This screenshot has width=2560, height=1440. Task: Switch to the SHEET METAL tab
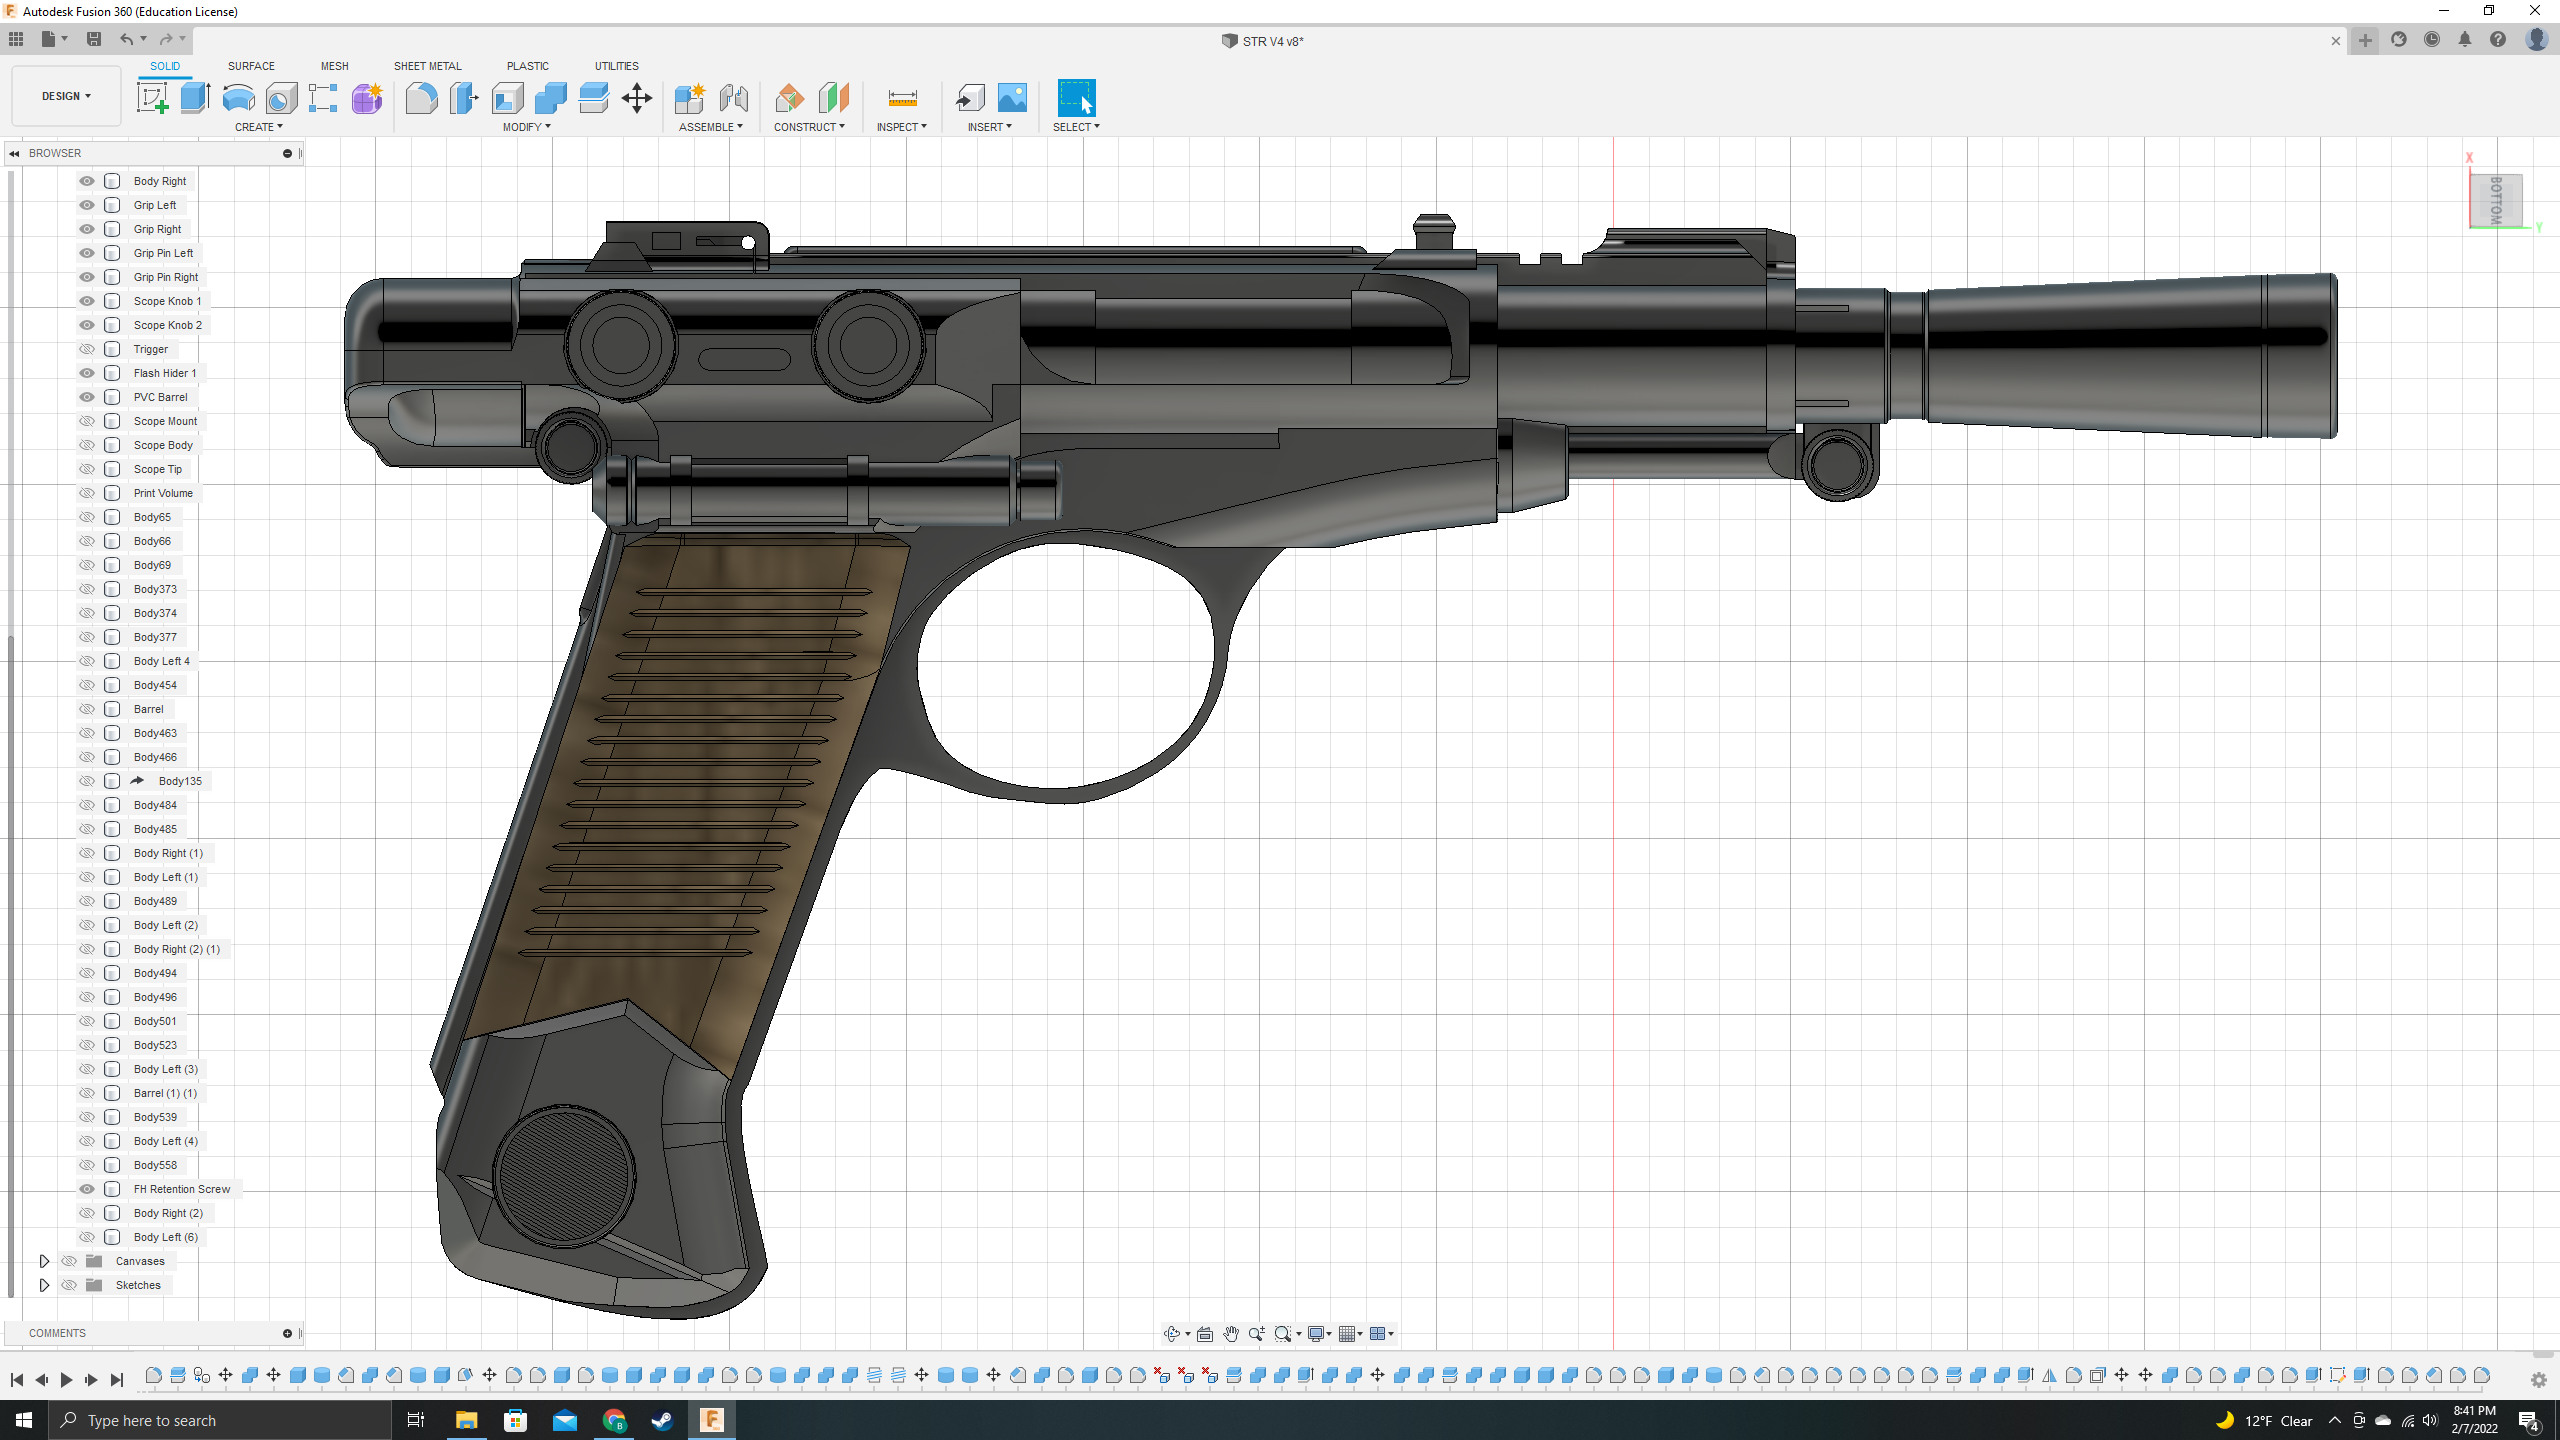(427, 66)
